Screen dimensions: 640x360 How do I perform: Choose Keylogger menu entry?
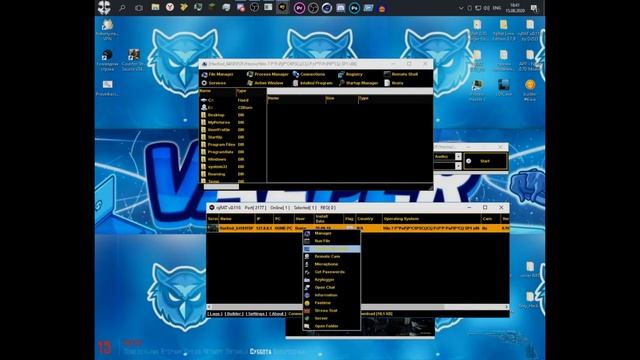click(331, 280)
